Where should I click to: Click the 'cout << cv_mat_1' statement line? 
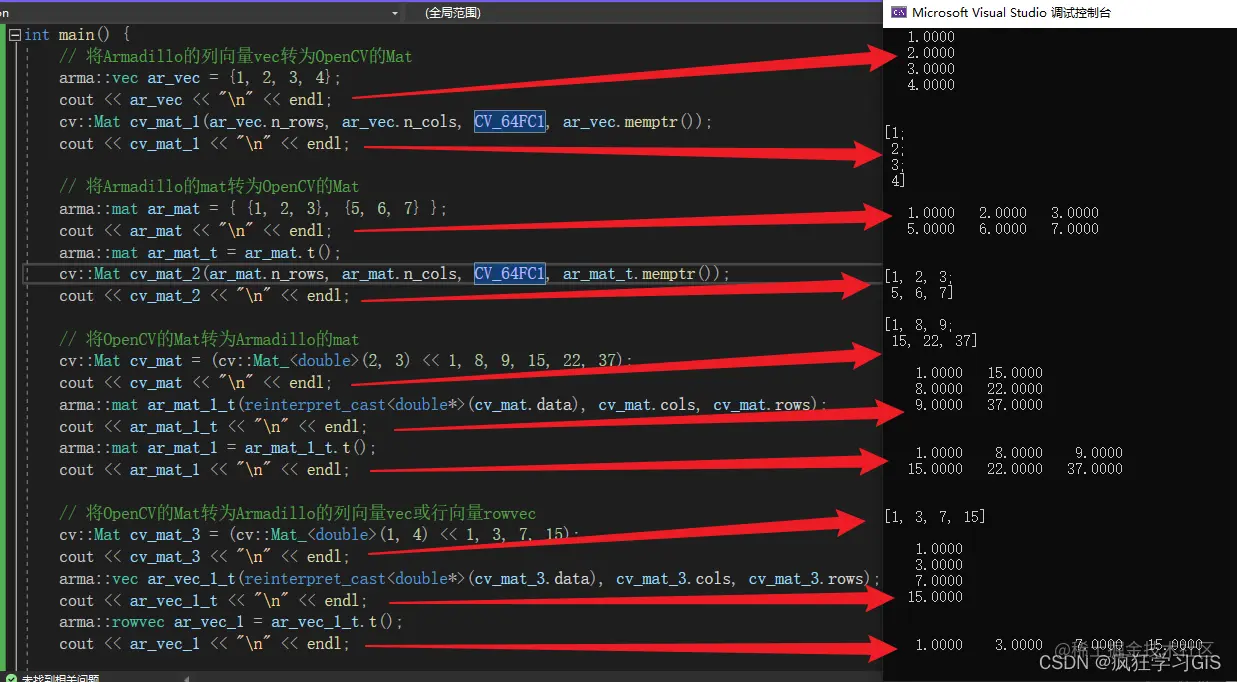205,144
